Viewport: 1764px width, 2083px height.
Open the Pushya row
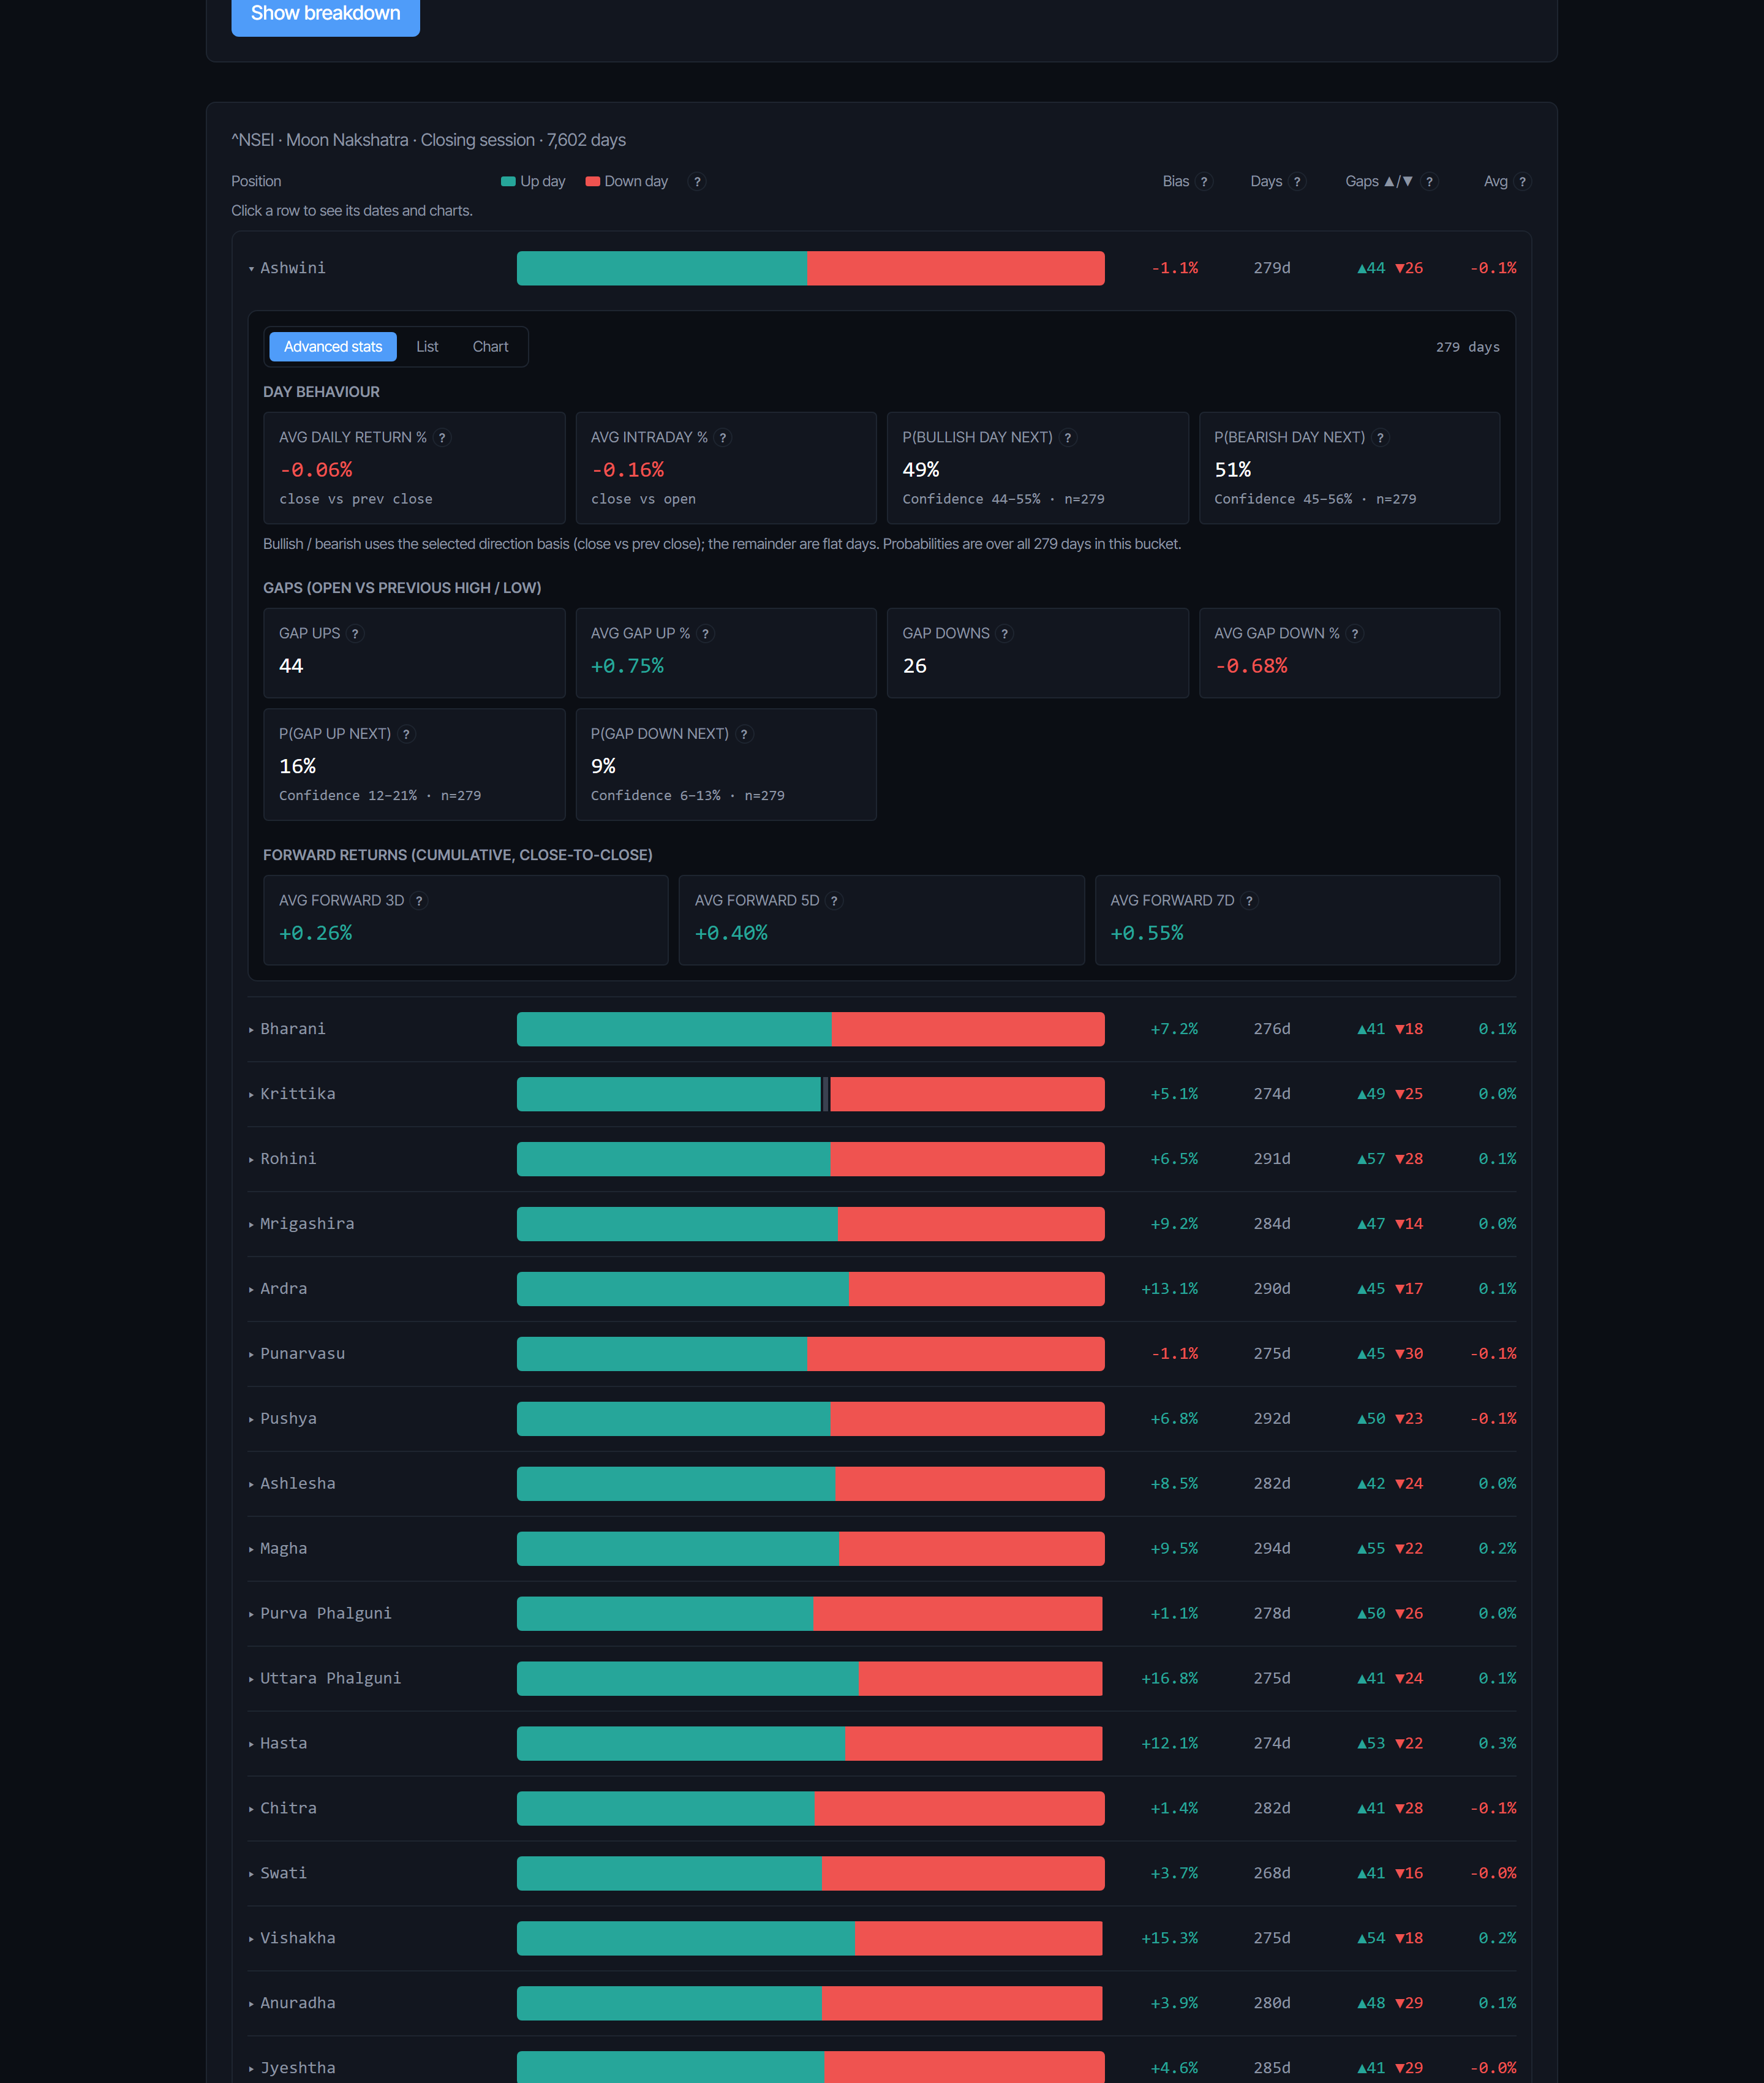[x=882, y=1419]
